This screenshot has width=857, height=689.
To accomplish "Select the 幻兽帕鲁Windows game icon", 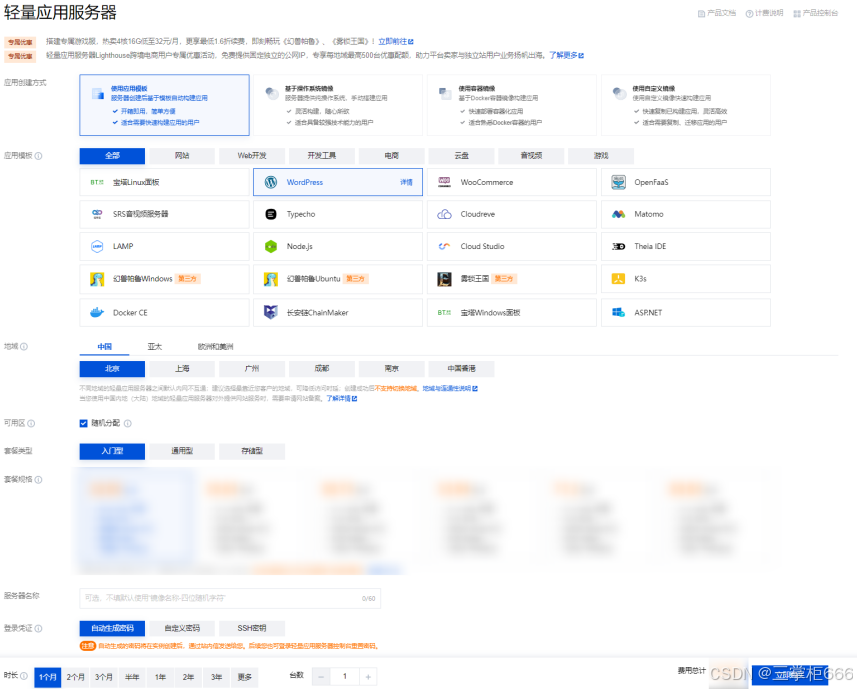I will [97, 279].
